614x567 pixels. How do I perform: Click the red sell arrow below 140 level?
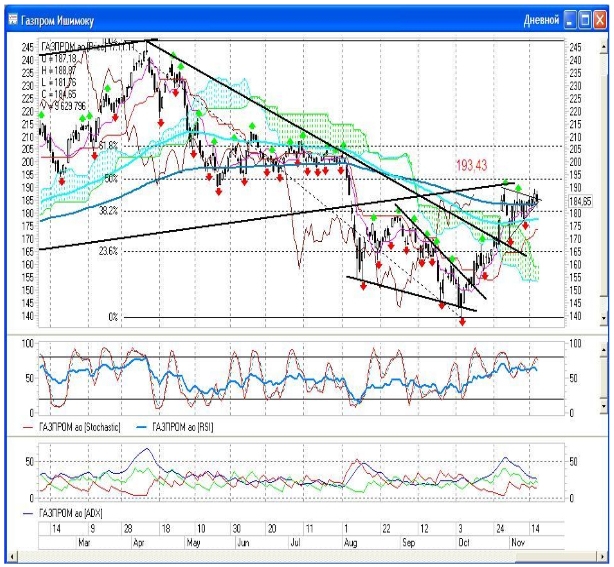coord(462,322)
